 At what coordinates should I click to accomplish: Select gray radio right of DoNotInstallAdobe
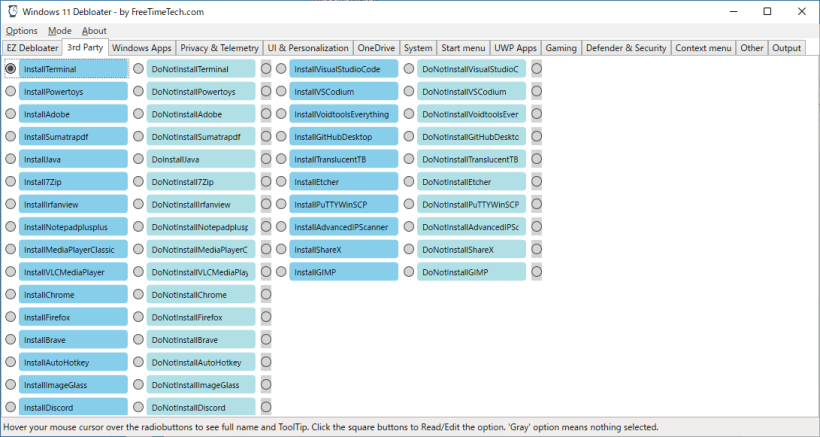(x=266, y=114)
